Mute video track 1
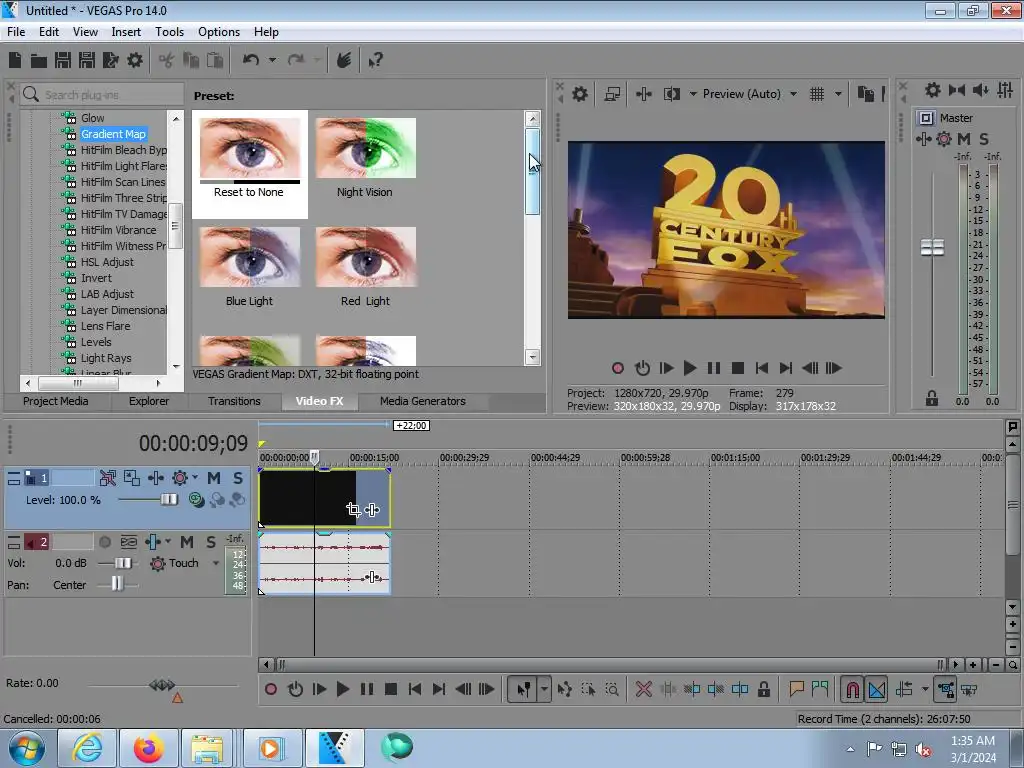Screen dimensions: 1024x768 coord(214,478)
